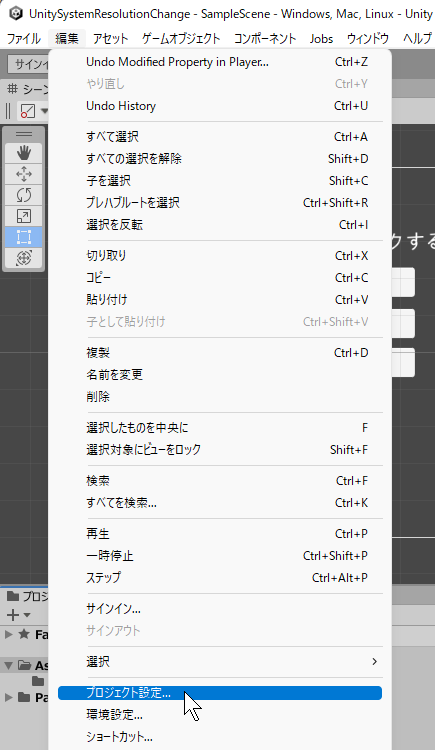Select the Rect tool

24,237
